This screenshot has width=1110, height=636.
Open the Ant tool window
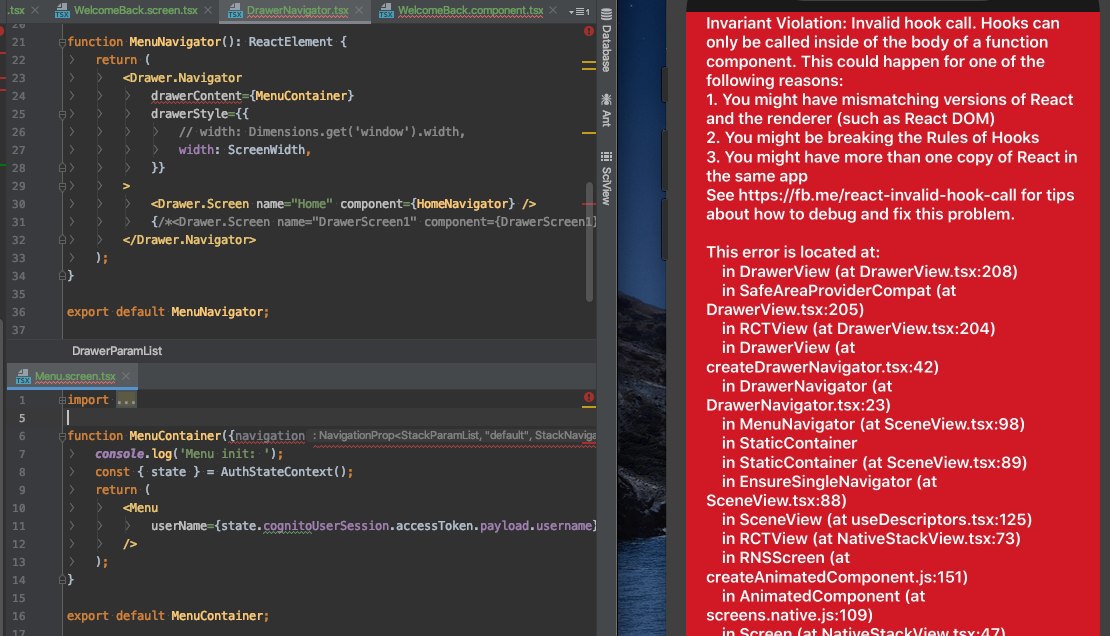pyautogui.click(x=606, y=110)
